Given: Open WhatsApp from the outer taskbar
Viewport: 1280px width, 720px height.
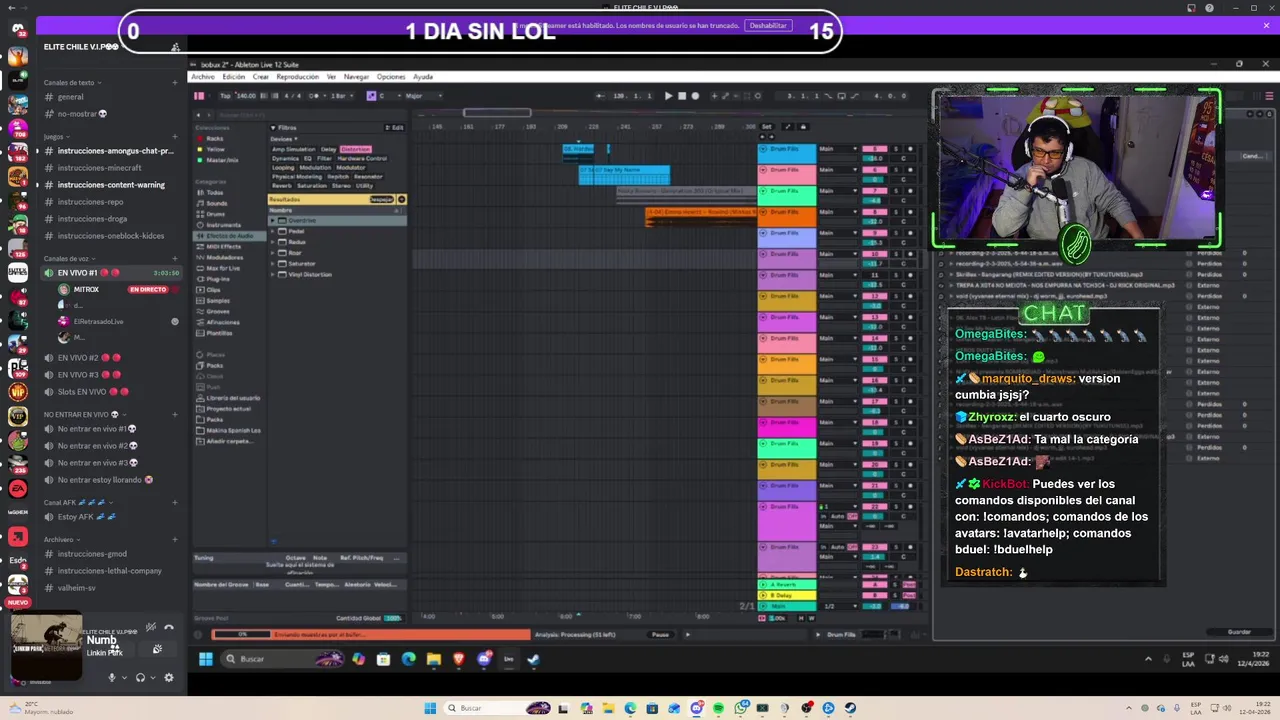Looking at the screenshot, I should pyautogui.click(x=741, y=708).
